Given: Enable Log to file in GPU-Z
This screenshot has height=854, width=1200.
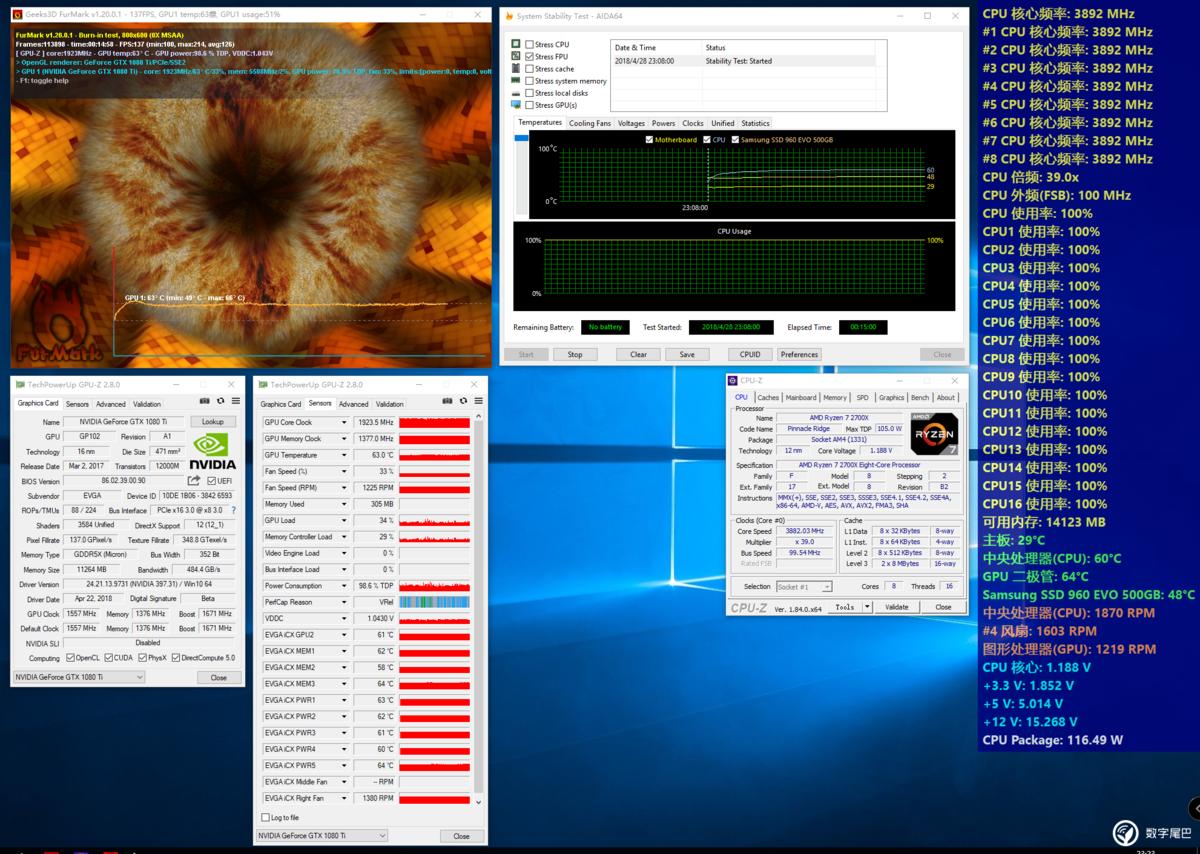Looking at the screenshot, I should coord(265,817).
